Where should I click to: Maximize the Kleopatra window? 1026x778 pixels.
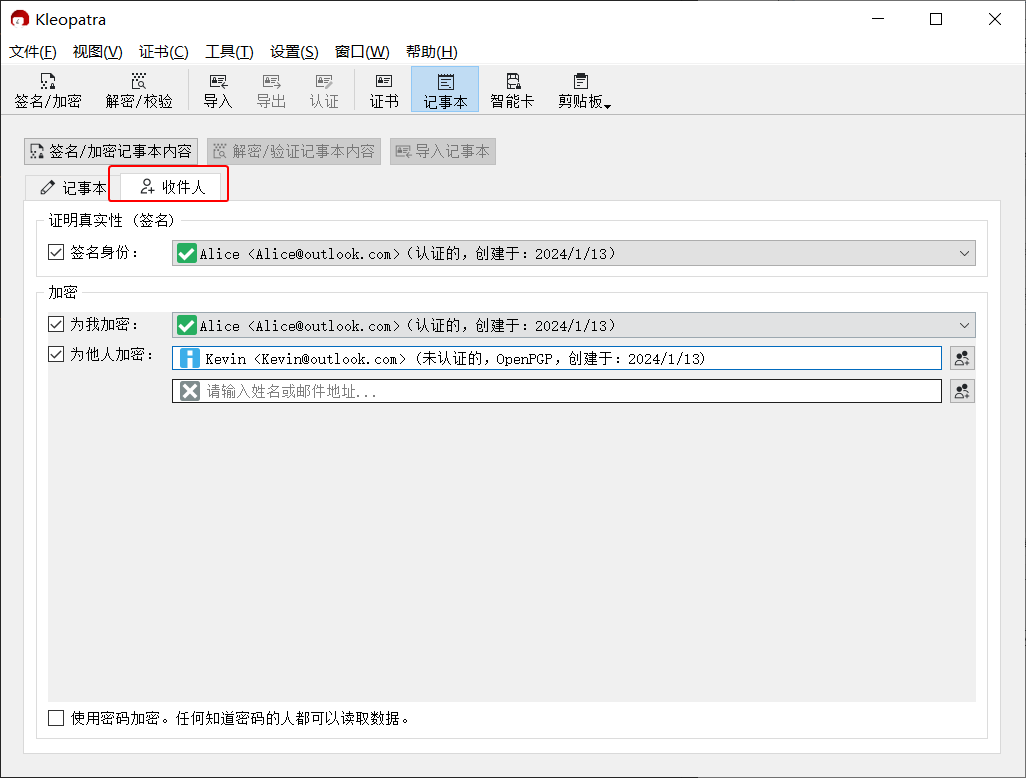coord(936,19)
